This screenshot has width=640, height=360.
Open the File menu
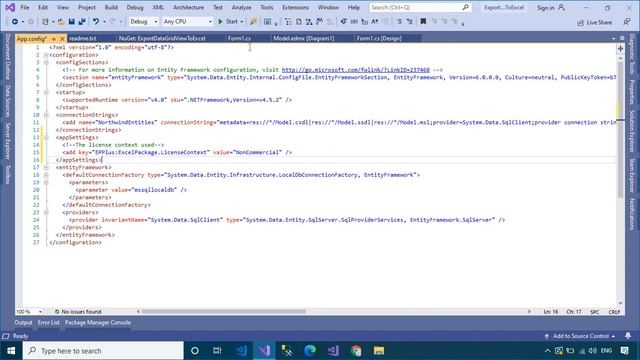pyautogui.click(x=24, y=7)
